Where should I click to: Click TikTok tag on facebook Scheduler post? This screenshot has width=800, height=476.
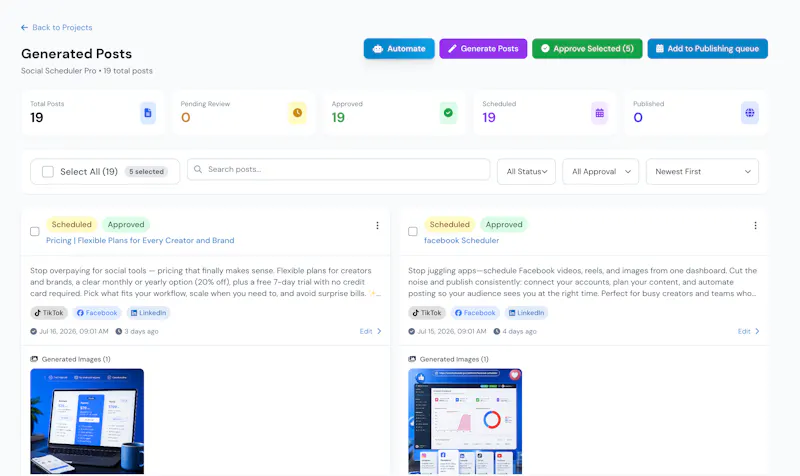[427, 313]
